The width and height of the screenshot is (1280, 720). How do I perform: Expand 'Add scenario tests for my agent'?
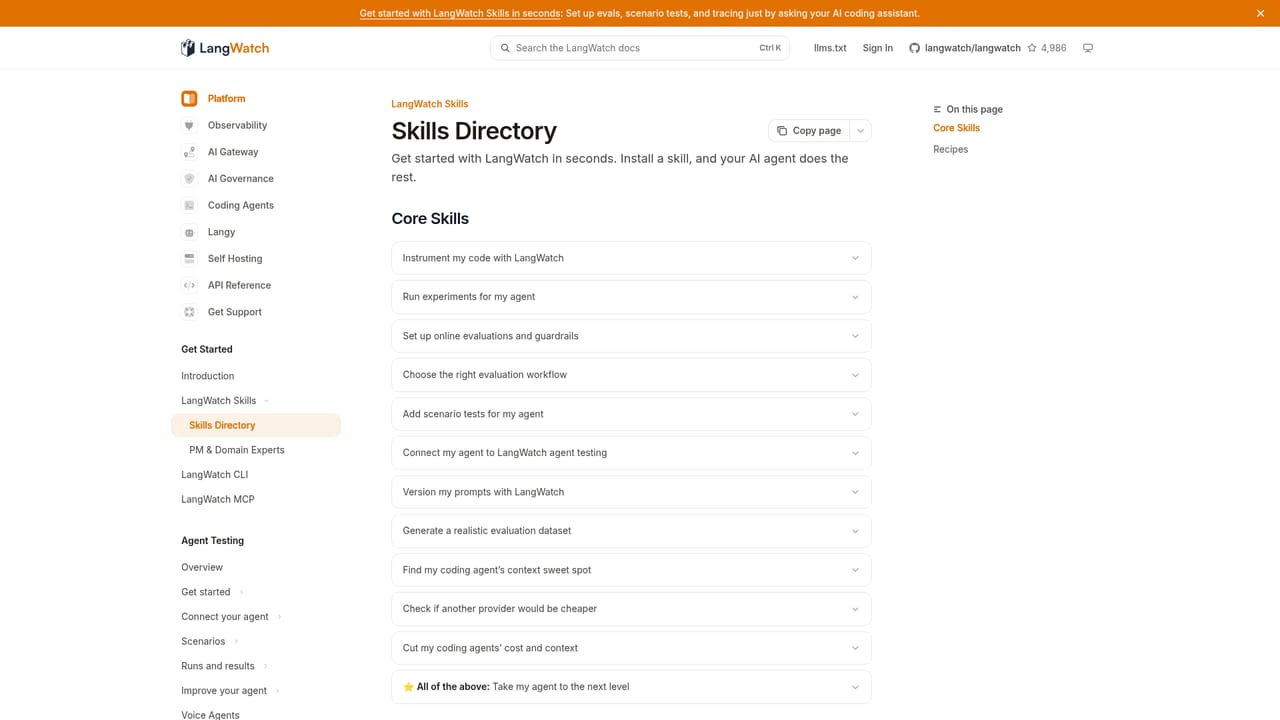coord(631,414)
